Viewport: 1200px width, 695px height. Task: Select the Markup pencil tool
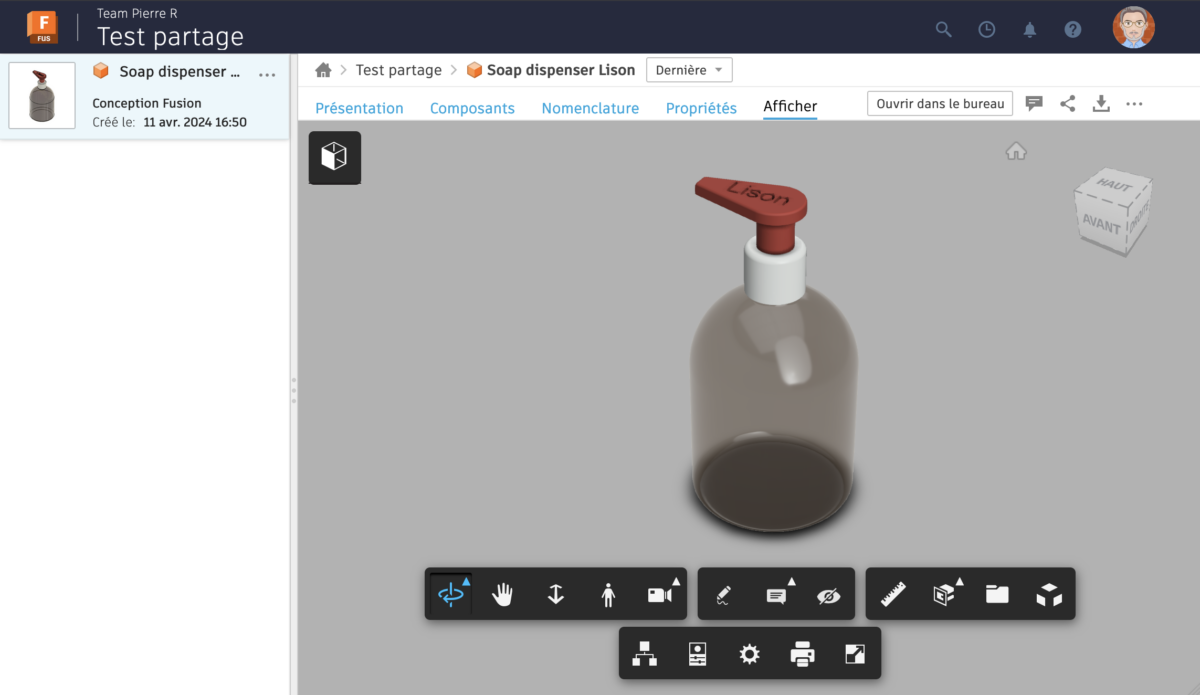click(x=724, y=594)
